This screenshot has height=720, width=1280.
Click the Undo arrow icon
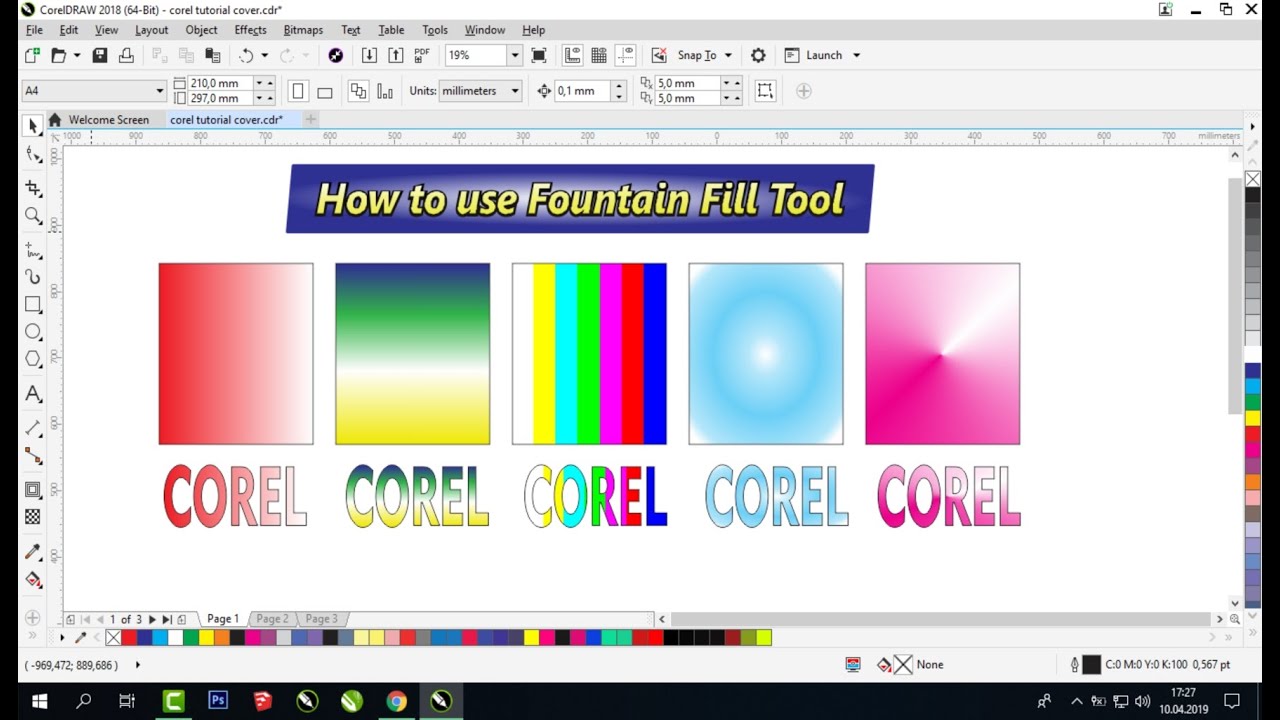point(246,56)
